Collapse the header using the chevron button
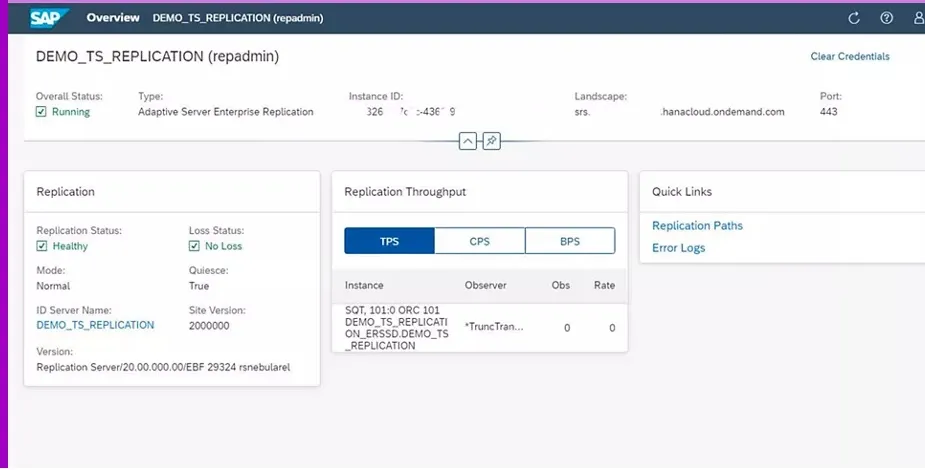This screenshot has height=470, width=925. [x=468, y=141]
